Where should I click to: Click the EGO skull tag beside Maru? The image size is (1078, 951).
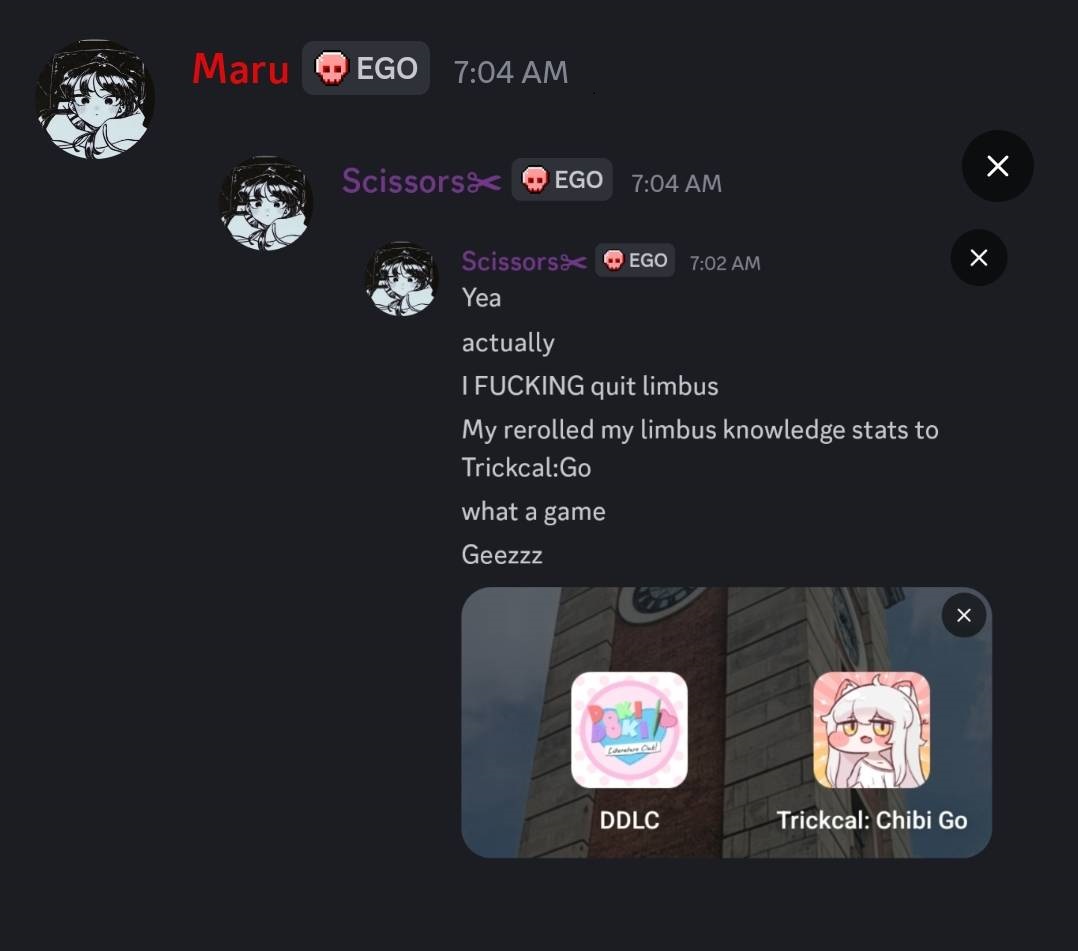(x=366, y=68)
